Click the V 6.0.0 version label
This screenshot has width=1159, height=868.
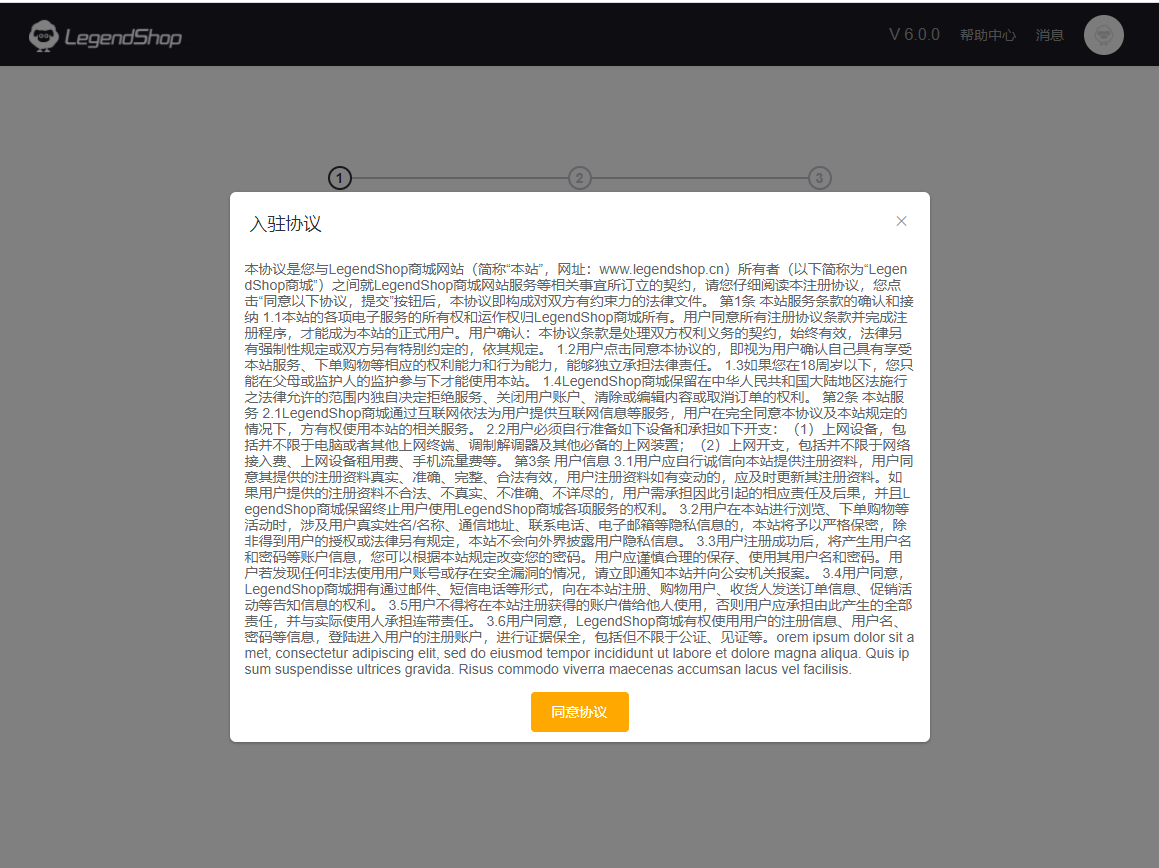coord(914,35)
